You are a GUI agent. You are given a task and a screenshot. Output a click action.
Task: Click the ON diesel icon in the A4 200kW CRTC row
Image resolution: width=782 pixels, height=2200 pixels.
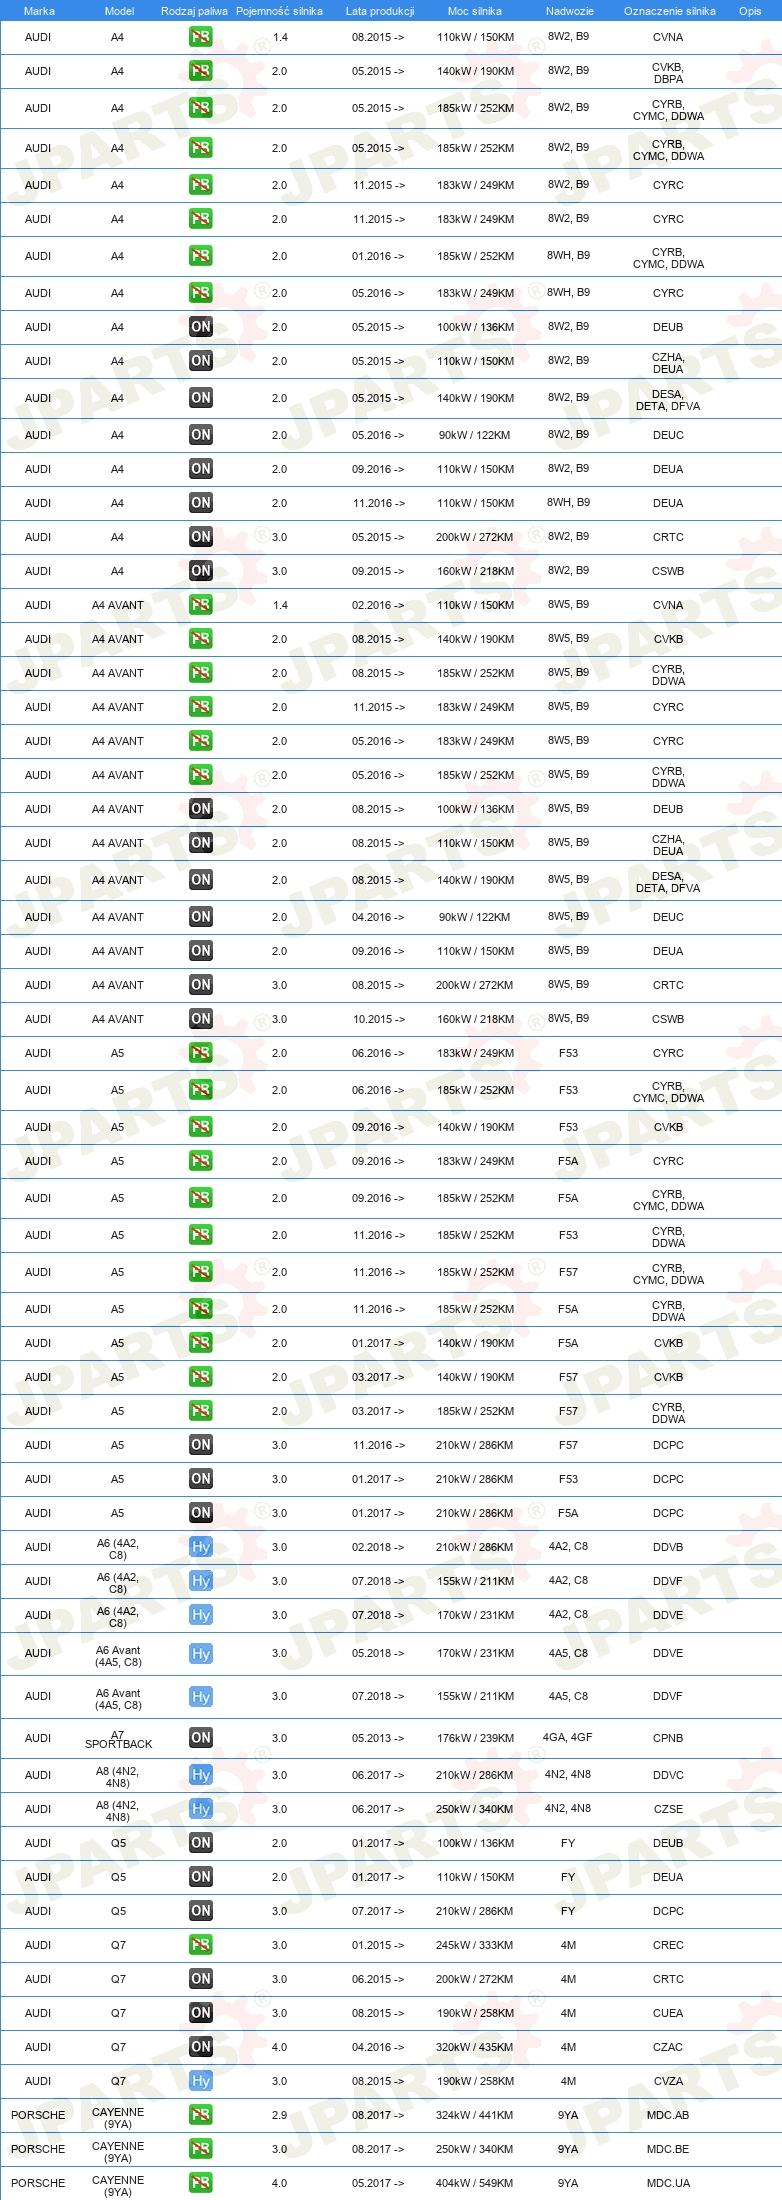point(201,537)
